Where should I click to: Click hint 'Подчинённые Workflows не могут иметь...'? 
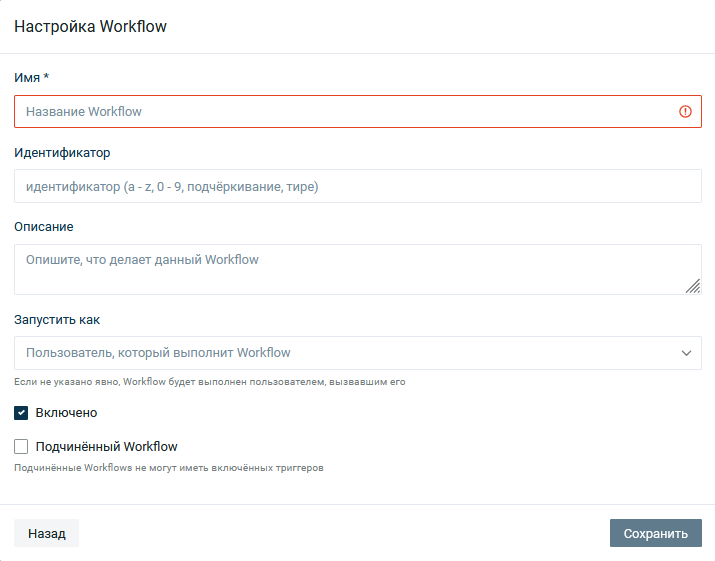(169, 468)
